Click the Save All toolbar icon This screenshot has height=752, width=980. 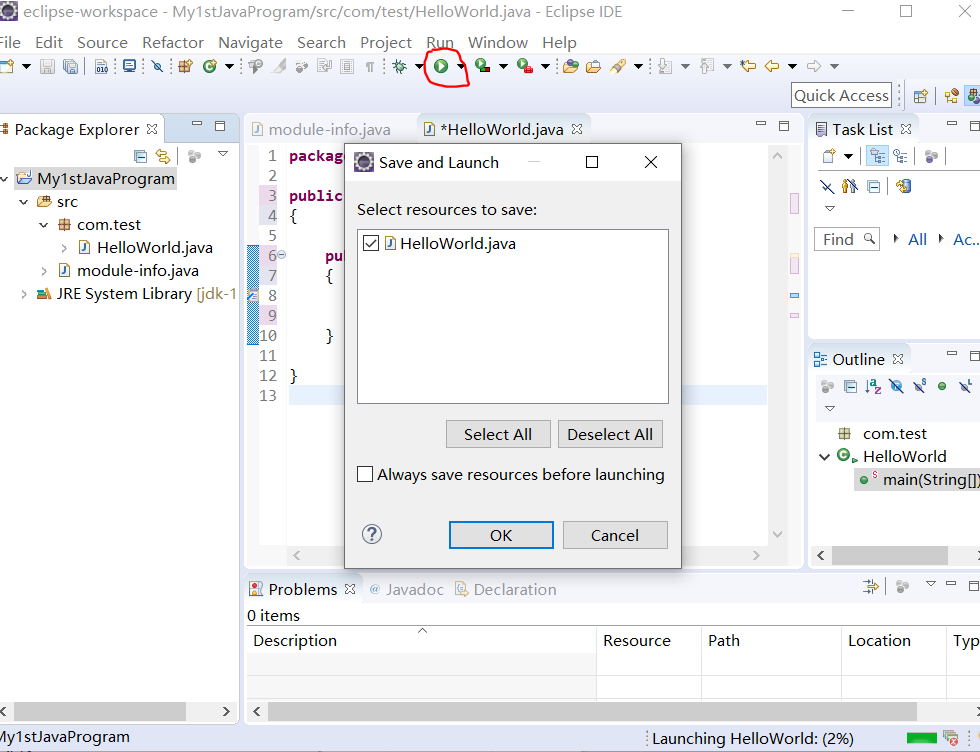coord(71,66)
